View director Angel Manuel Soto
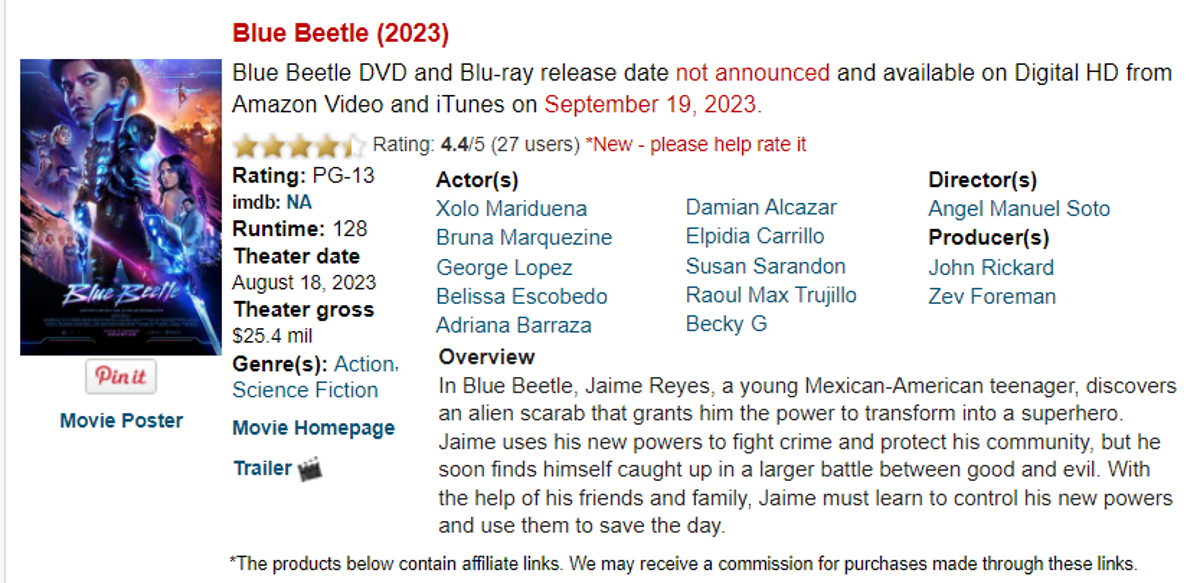This screenshot has width=1200, height=583. pyautogui.click(x=1019, y=209)
